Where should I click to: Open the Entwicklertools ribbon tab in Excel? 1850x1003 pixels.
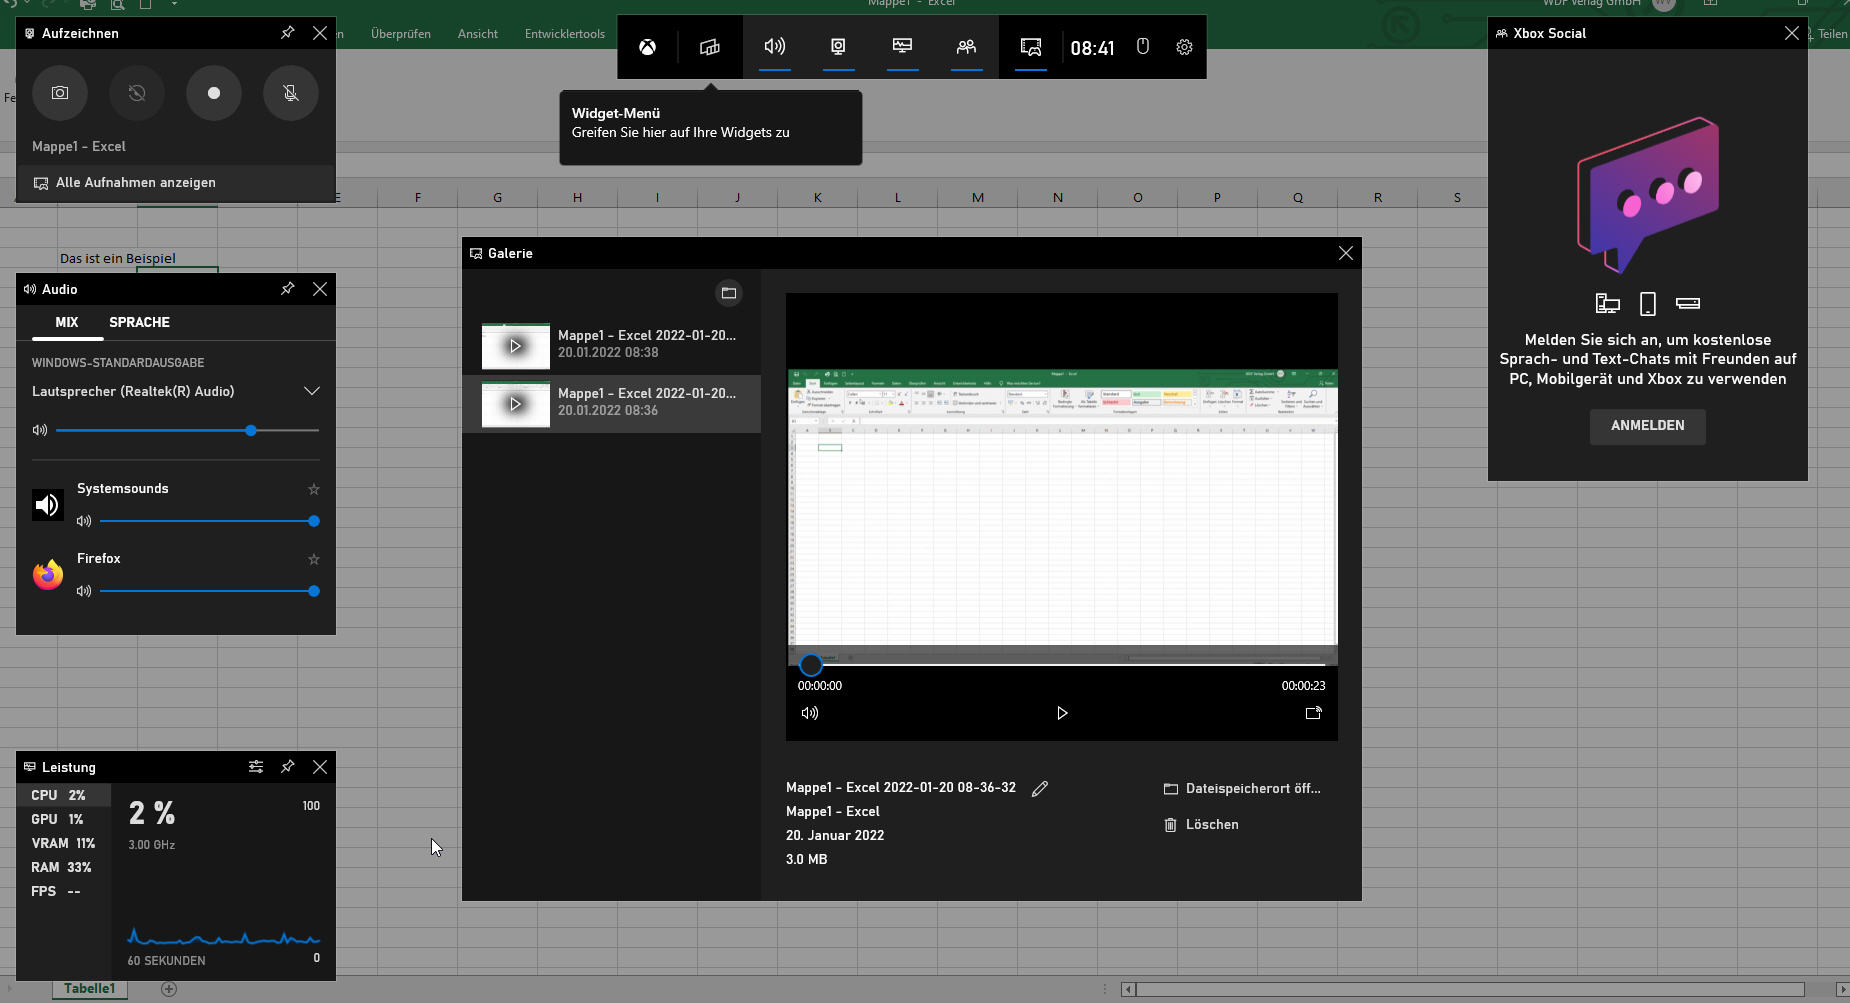(x=565, y=34)
